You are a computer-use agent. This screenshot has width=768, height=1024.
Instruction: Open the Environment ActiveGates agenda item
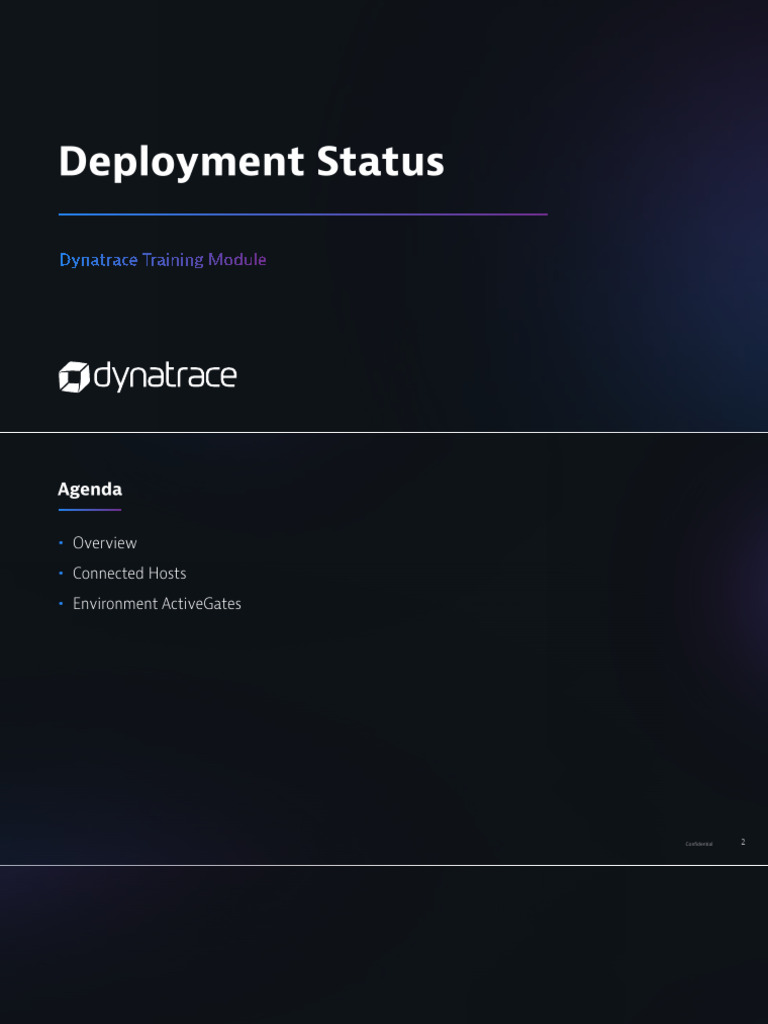click(157, 604)
